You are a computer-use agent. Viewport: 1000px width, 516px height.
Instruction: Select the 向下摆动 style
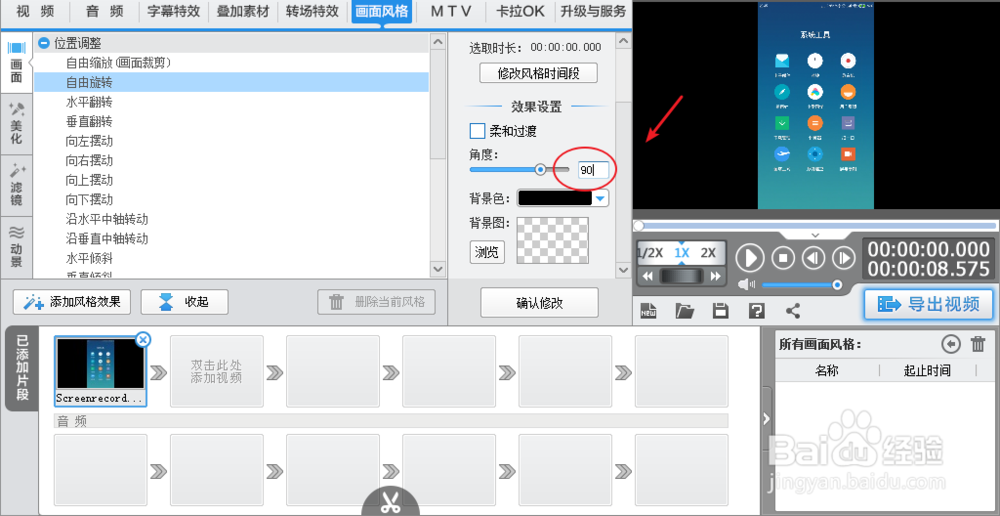click(x=231, y=199)
